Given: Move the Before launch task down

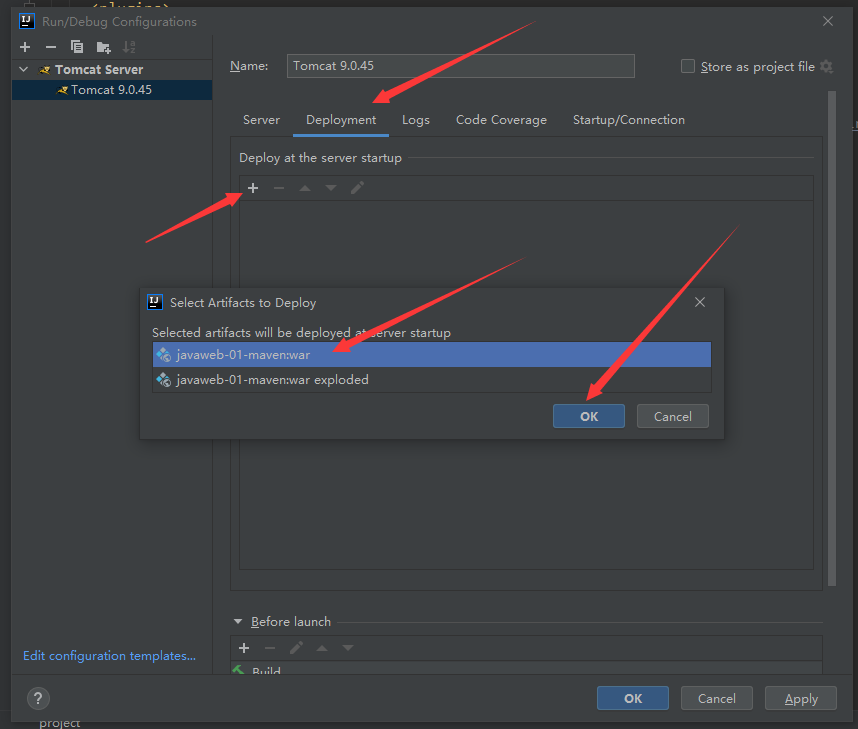Looking at the screenshot, I should (348, 649).
